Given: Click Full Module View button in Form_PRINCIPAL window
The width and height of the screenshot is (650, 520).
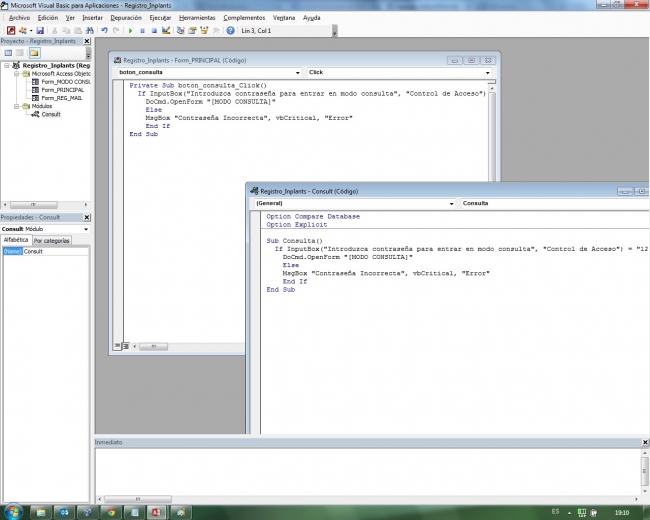Looking at the screenshot, I should tap(126, 346).
